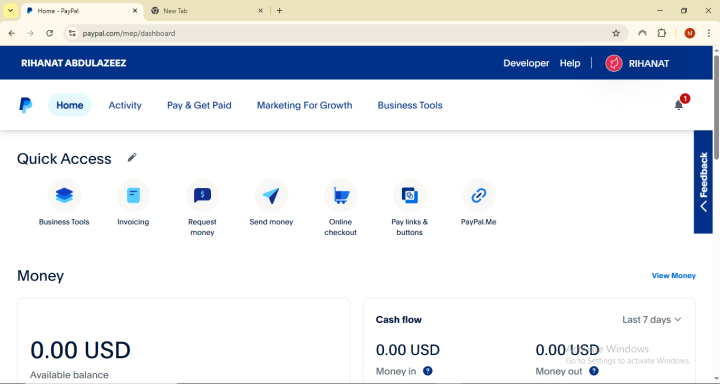Close the Home - PayPal tab
This screenshot has width=720, height=384.
click(135, 11)
